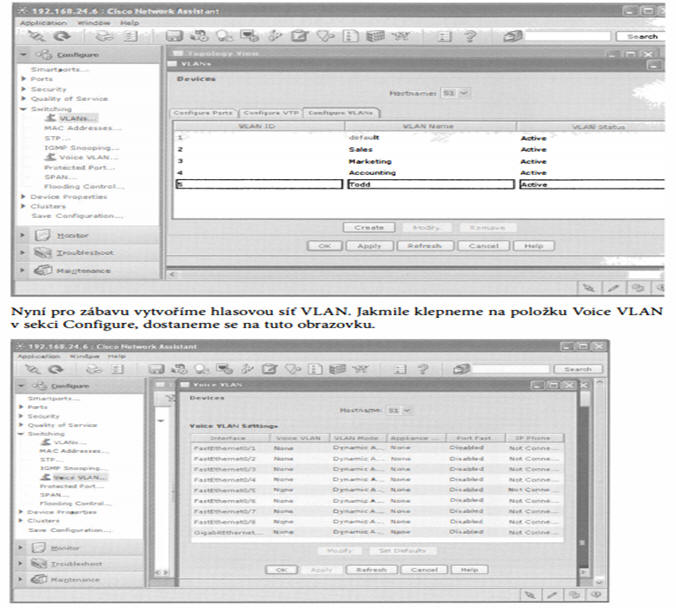Click the Maintenance icon in VLANs window sidebar
The image size is (676, 608).
tap(43, 270)
